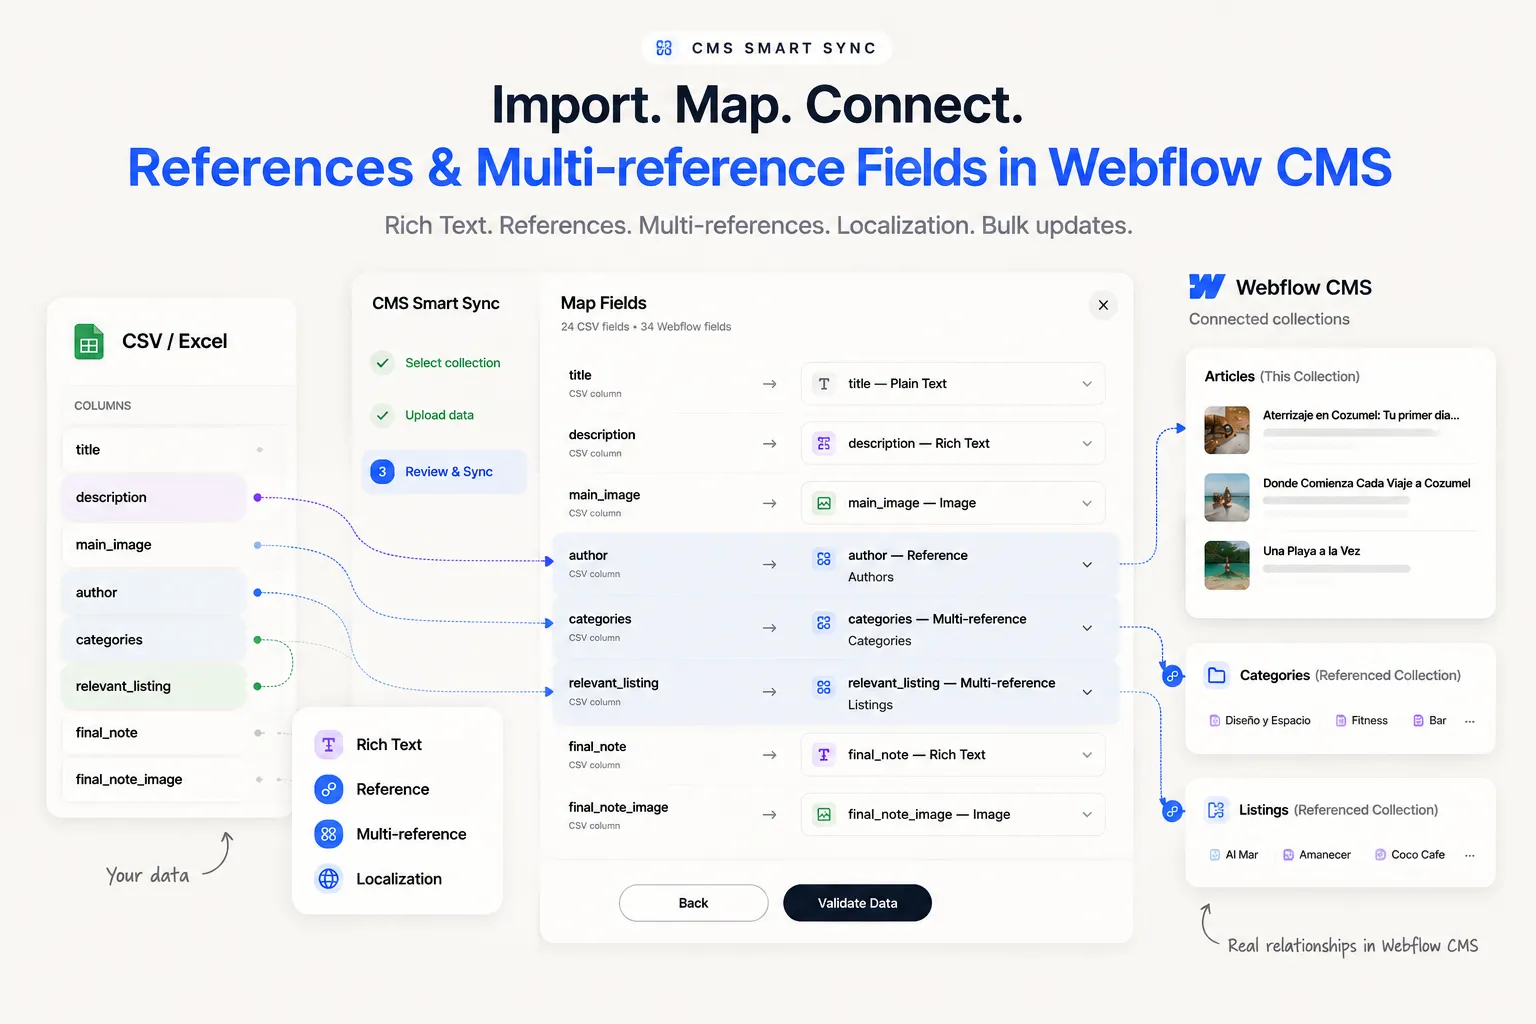Click the Localization globe icon
1536x1024 pixels.
click(329, 879)
